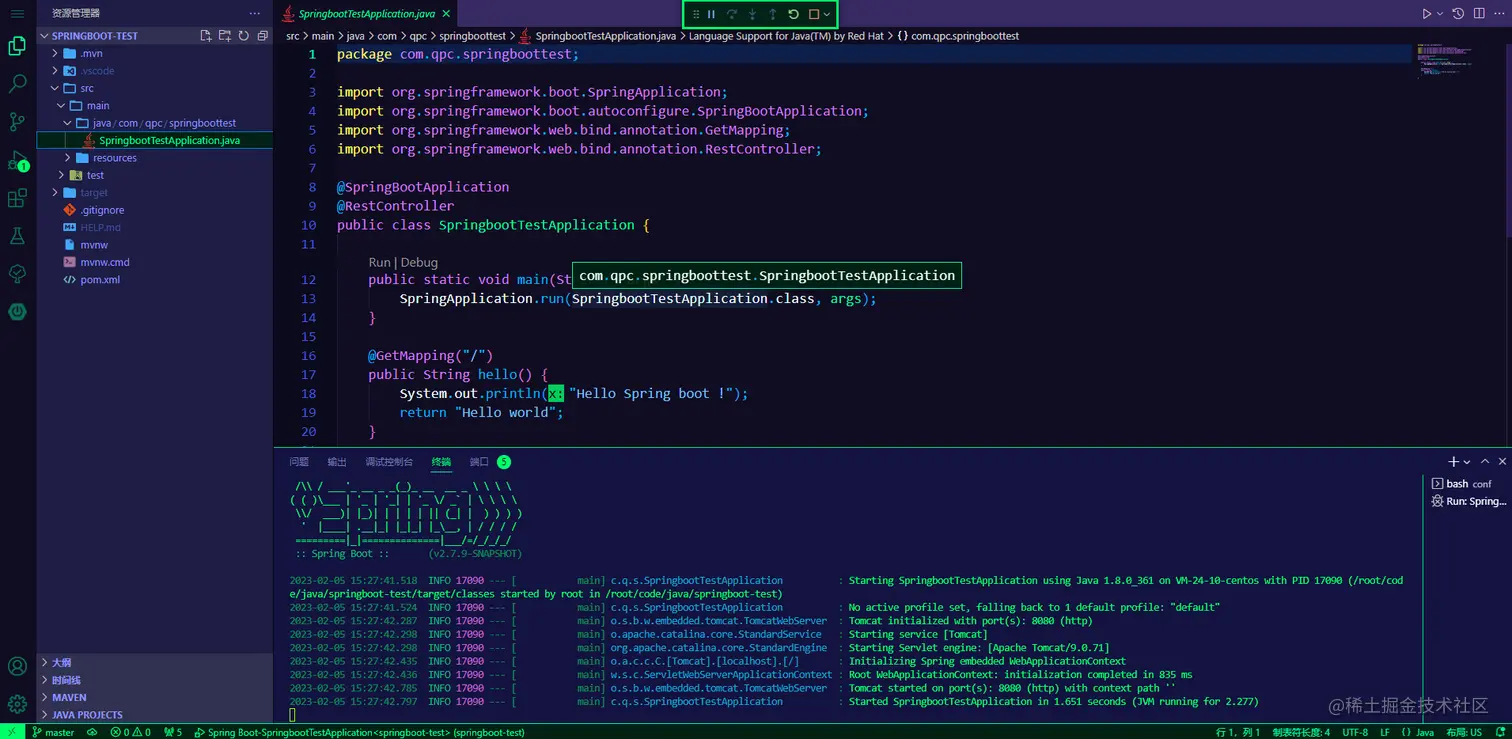
Task: Close the SpringbootTestApplication.java tab
Action: pos(445,14)
